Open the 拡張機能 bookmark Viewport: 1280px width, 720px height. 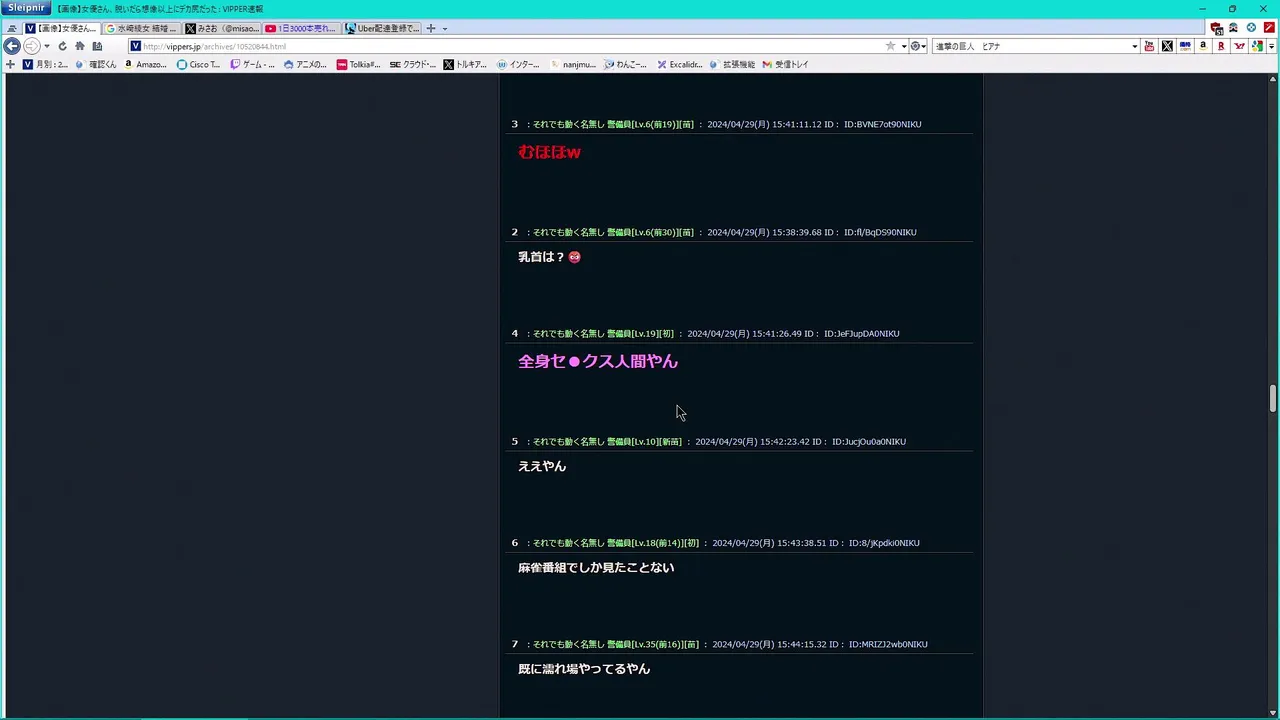tap(732, 64)
